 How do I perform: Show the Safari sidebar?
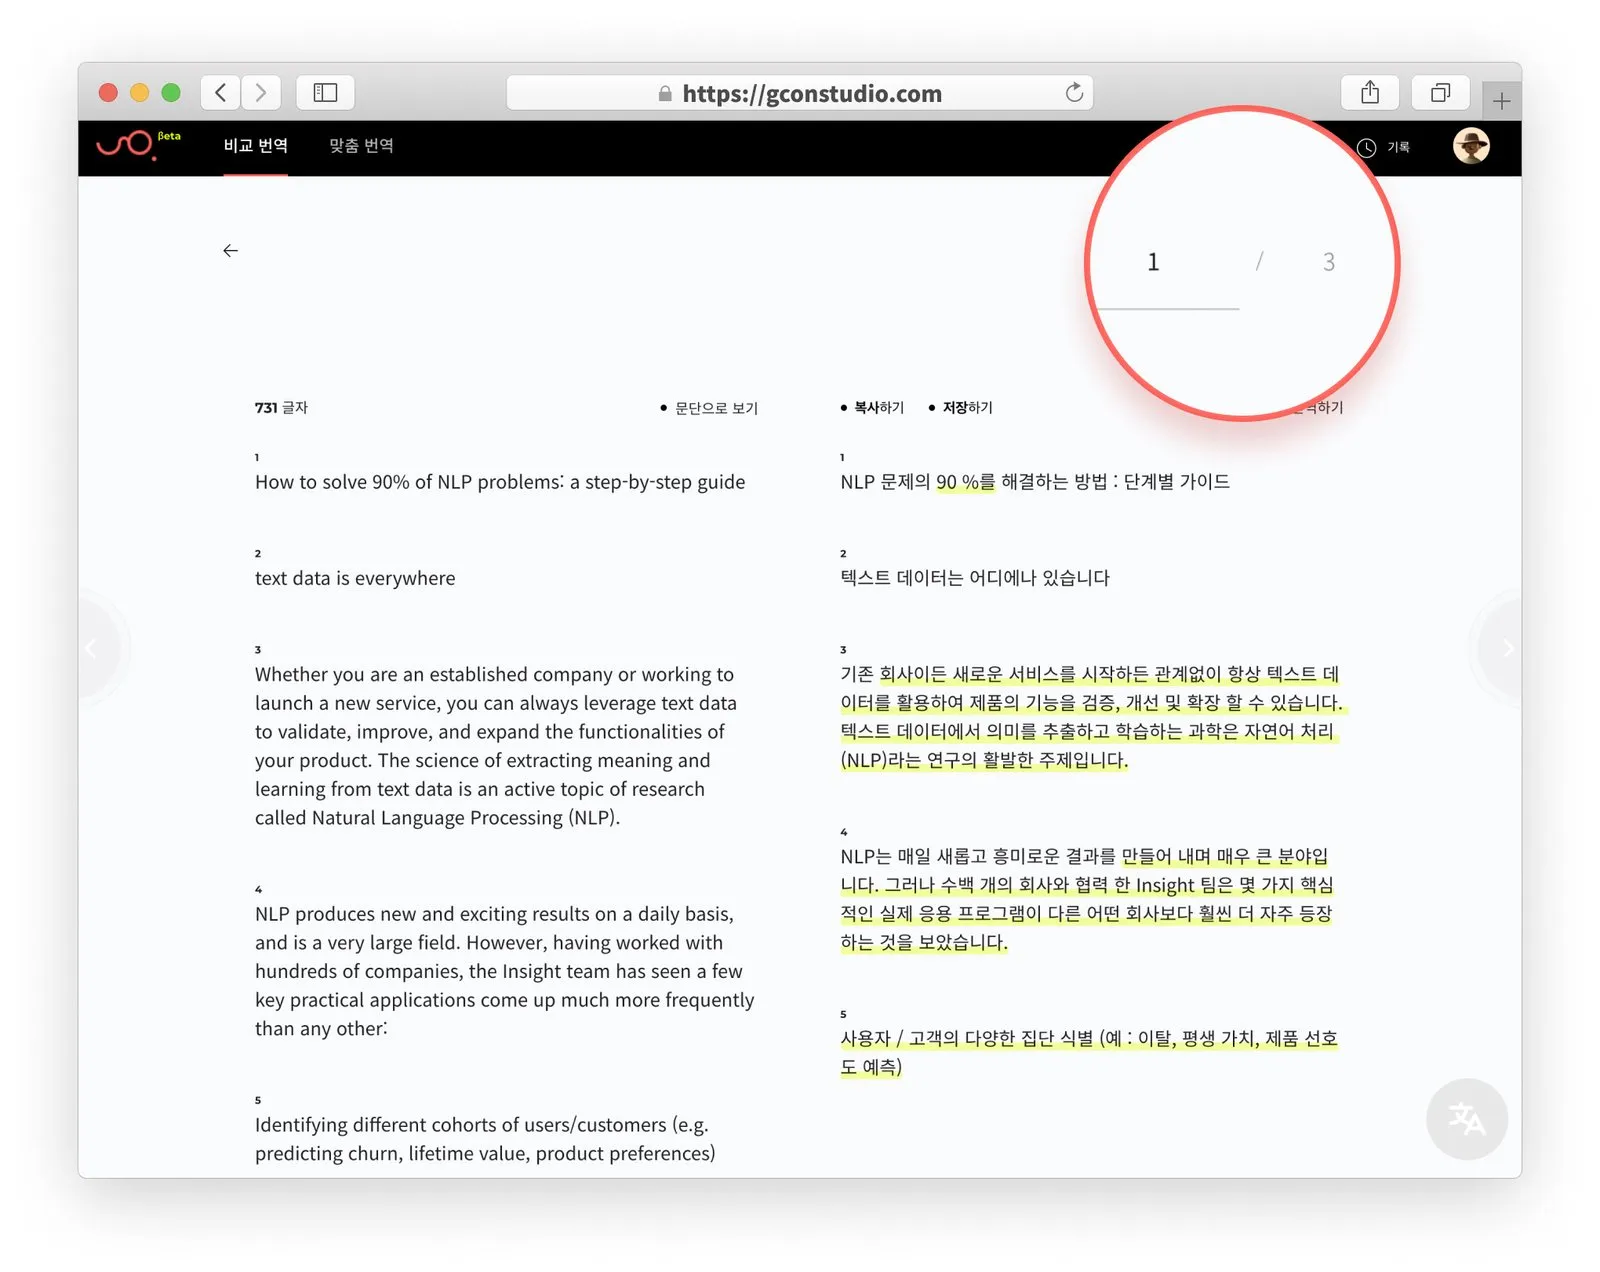point(326,93)
